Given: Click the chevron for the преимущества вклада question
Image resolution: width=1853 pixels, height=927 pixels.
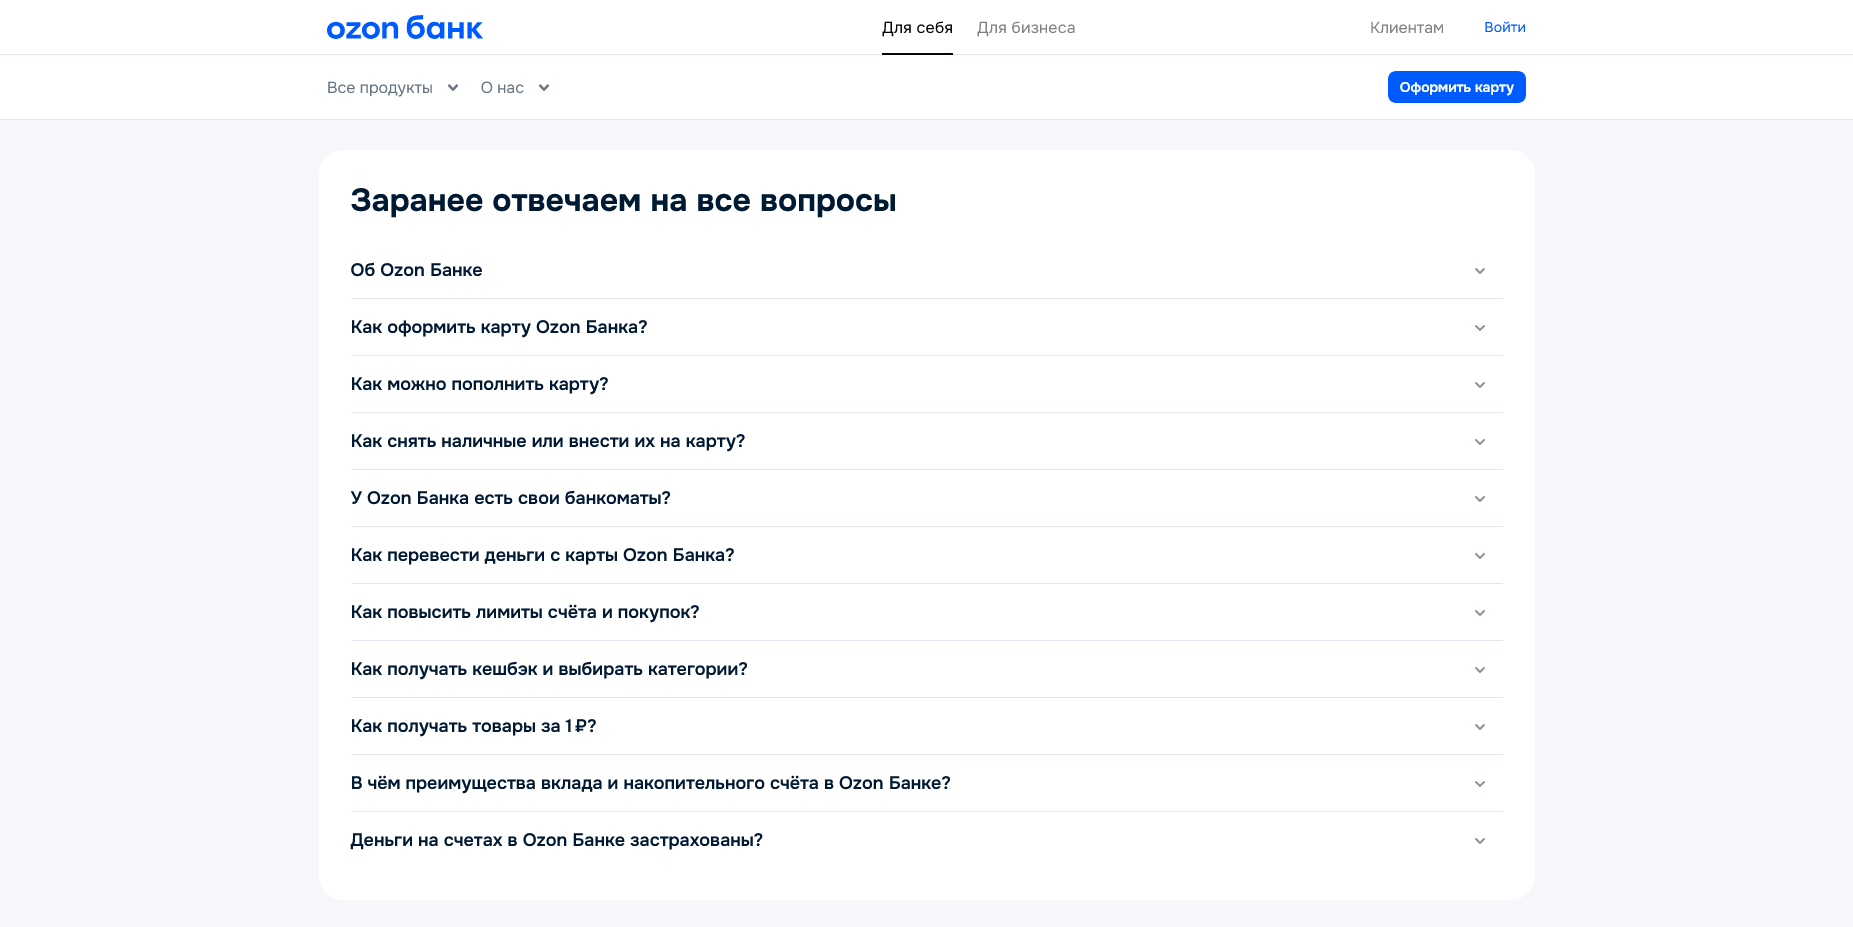Looking at the screenshot, I should coord(1480,784).
